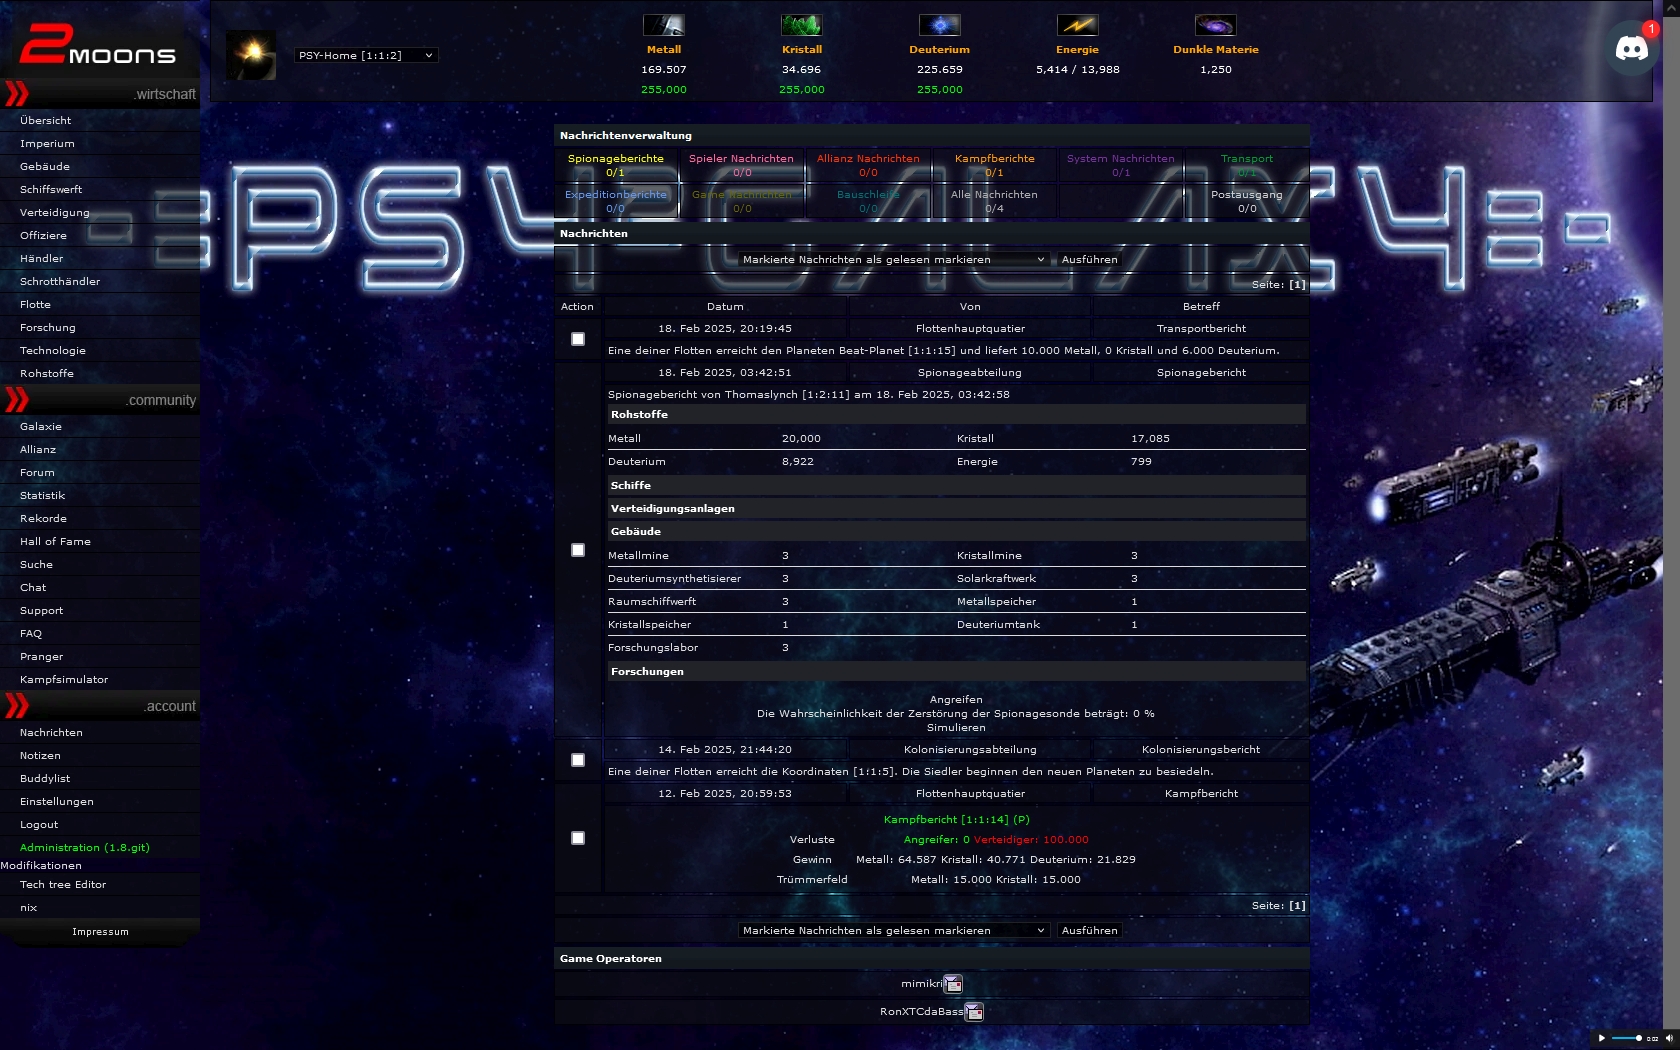Click the Dunkle Materie icon
This screenshot has width=1680, height=1050.
(1215, 25)
